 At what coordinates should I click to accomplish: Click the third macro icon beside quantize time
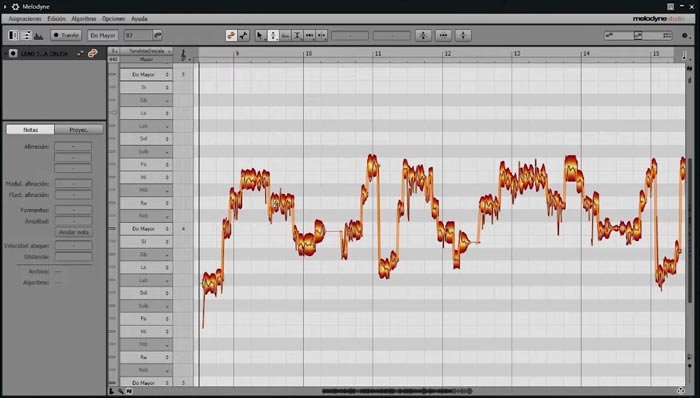point(463,35)
